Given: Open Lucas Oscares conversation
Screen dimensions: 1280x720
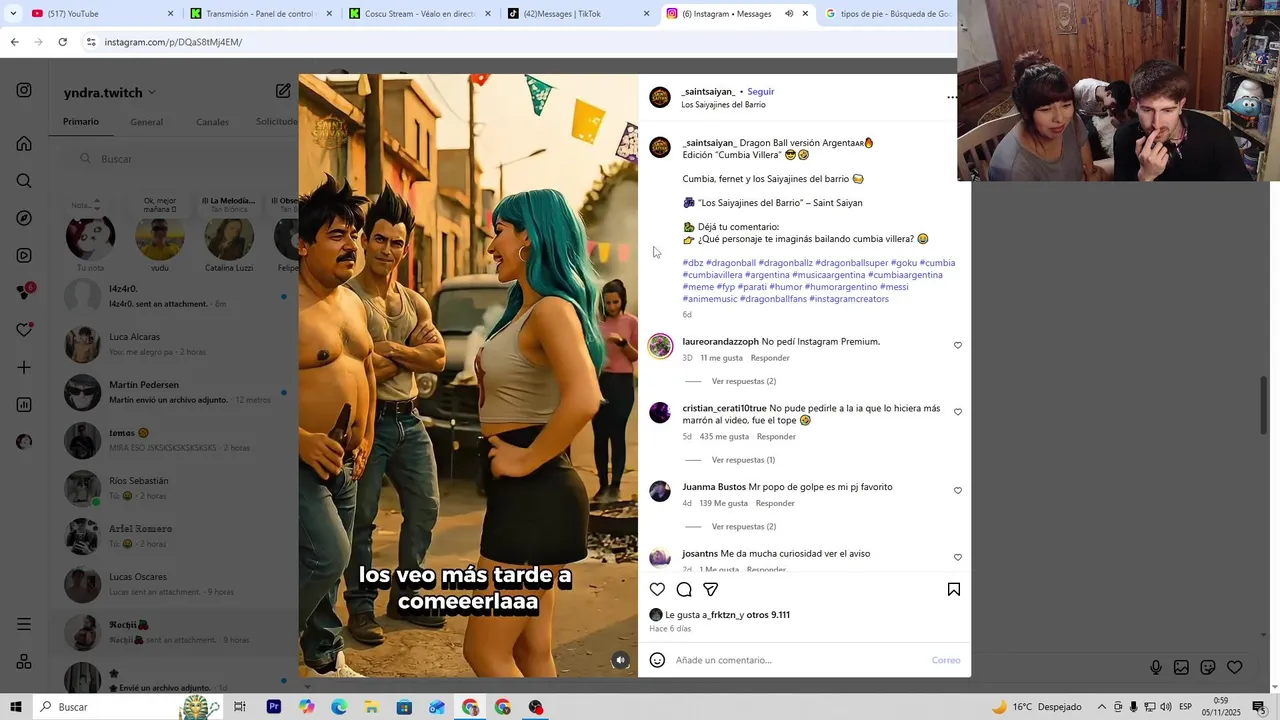Looking at the screenshot, I should pos(175,584).
